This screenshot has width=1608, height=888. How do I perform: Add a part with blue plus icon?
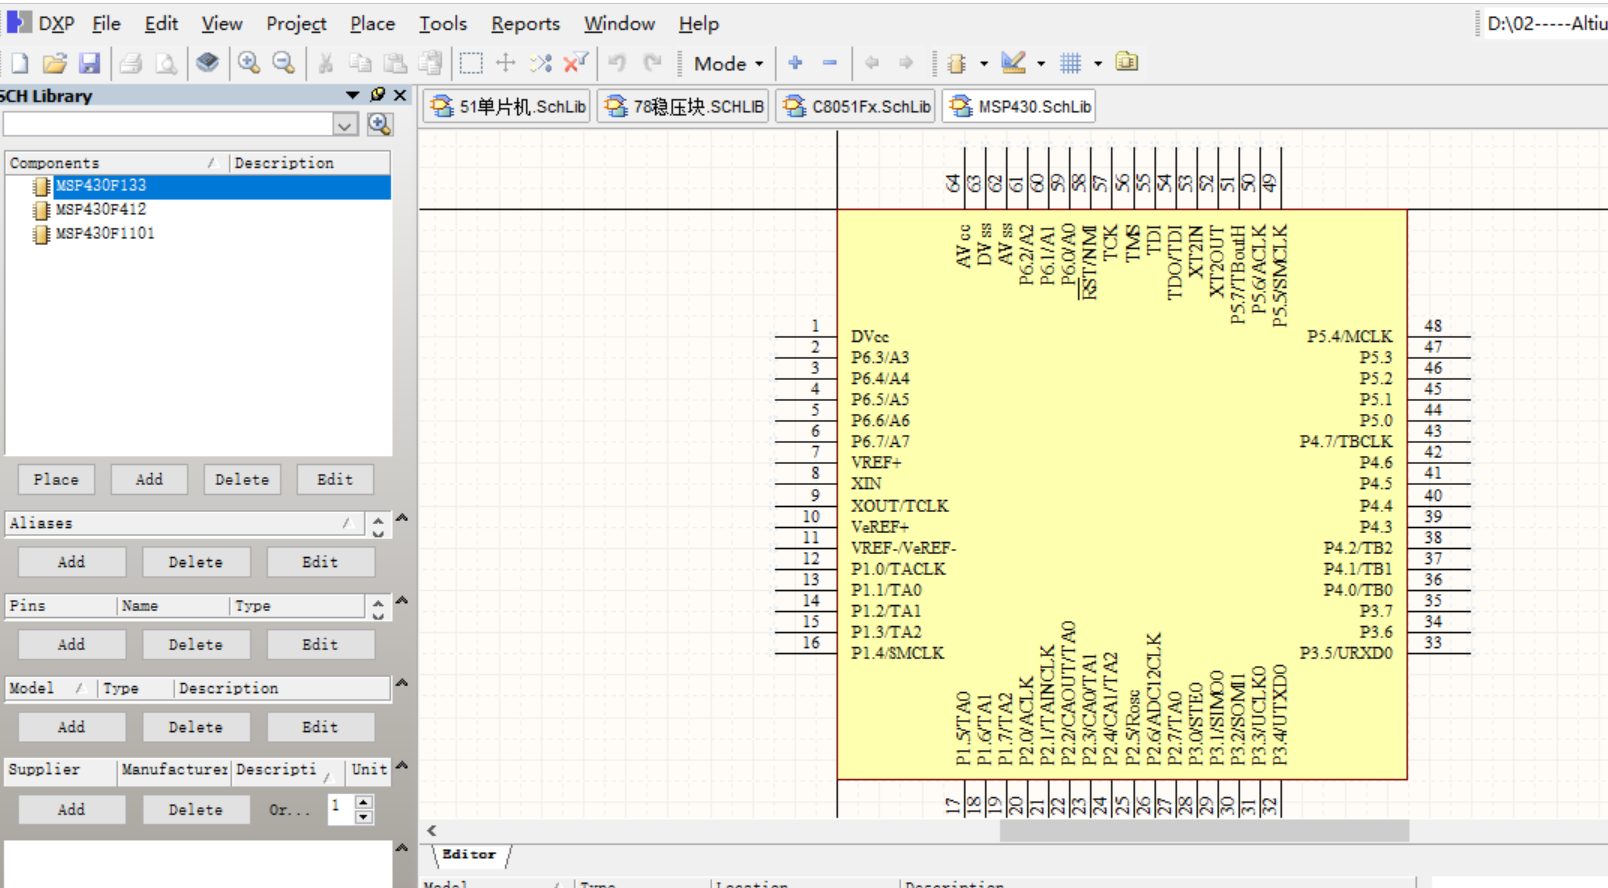coord(795,63)
